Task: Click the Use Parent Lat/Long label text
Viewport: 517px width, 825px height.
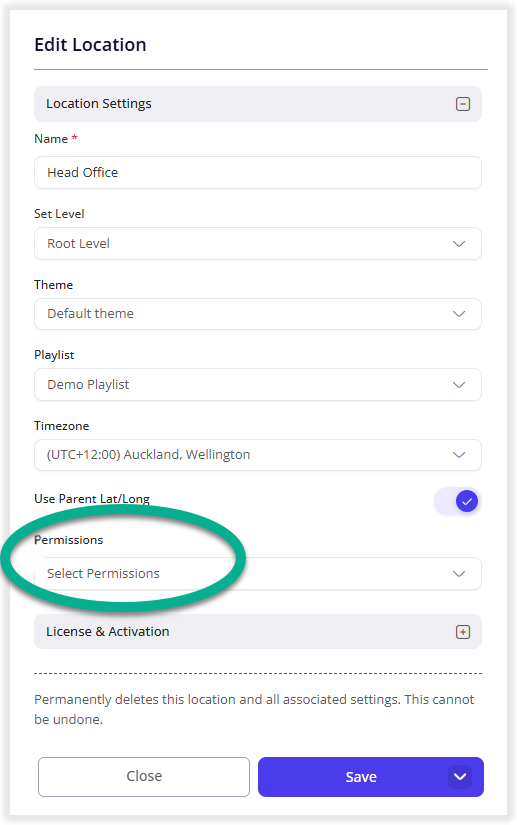Action: [x=92, y=499]
